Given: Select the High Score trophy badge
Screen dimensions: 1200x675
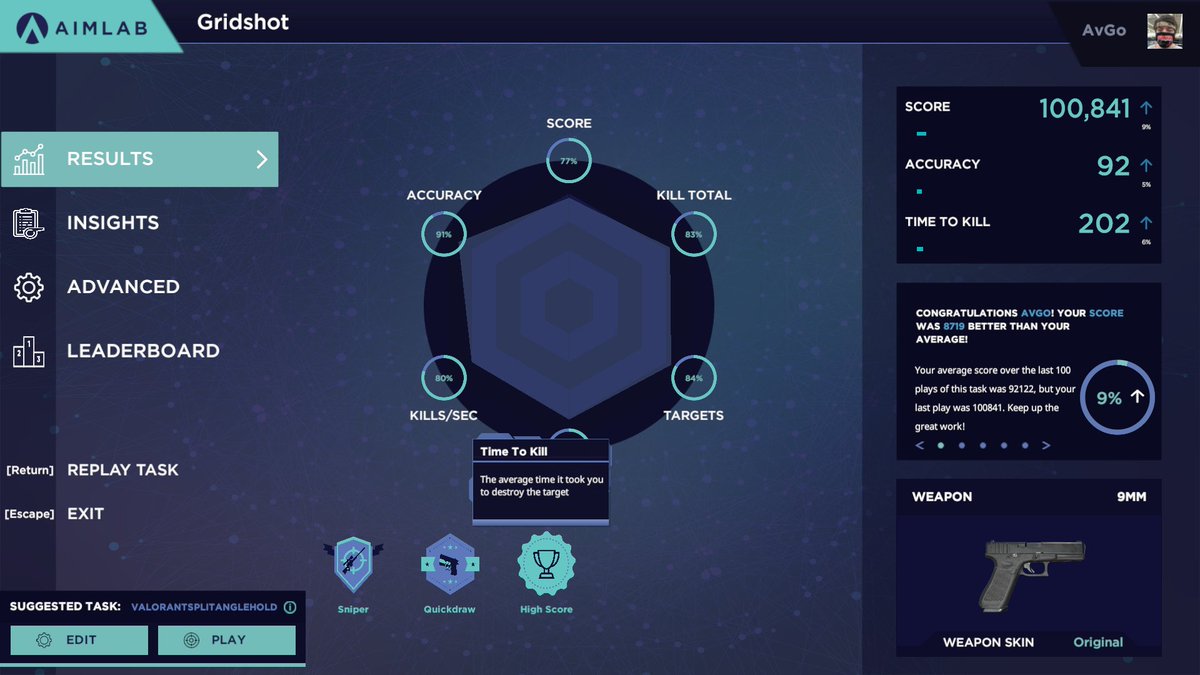Looking at the screenshot, I should click(546, 563).
